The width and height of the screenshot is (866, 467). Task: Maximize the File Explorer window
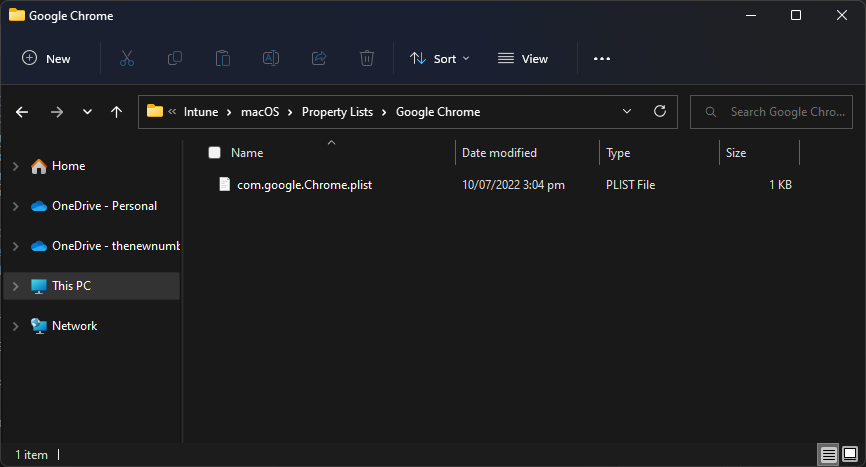(796, 15)
